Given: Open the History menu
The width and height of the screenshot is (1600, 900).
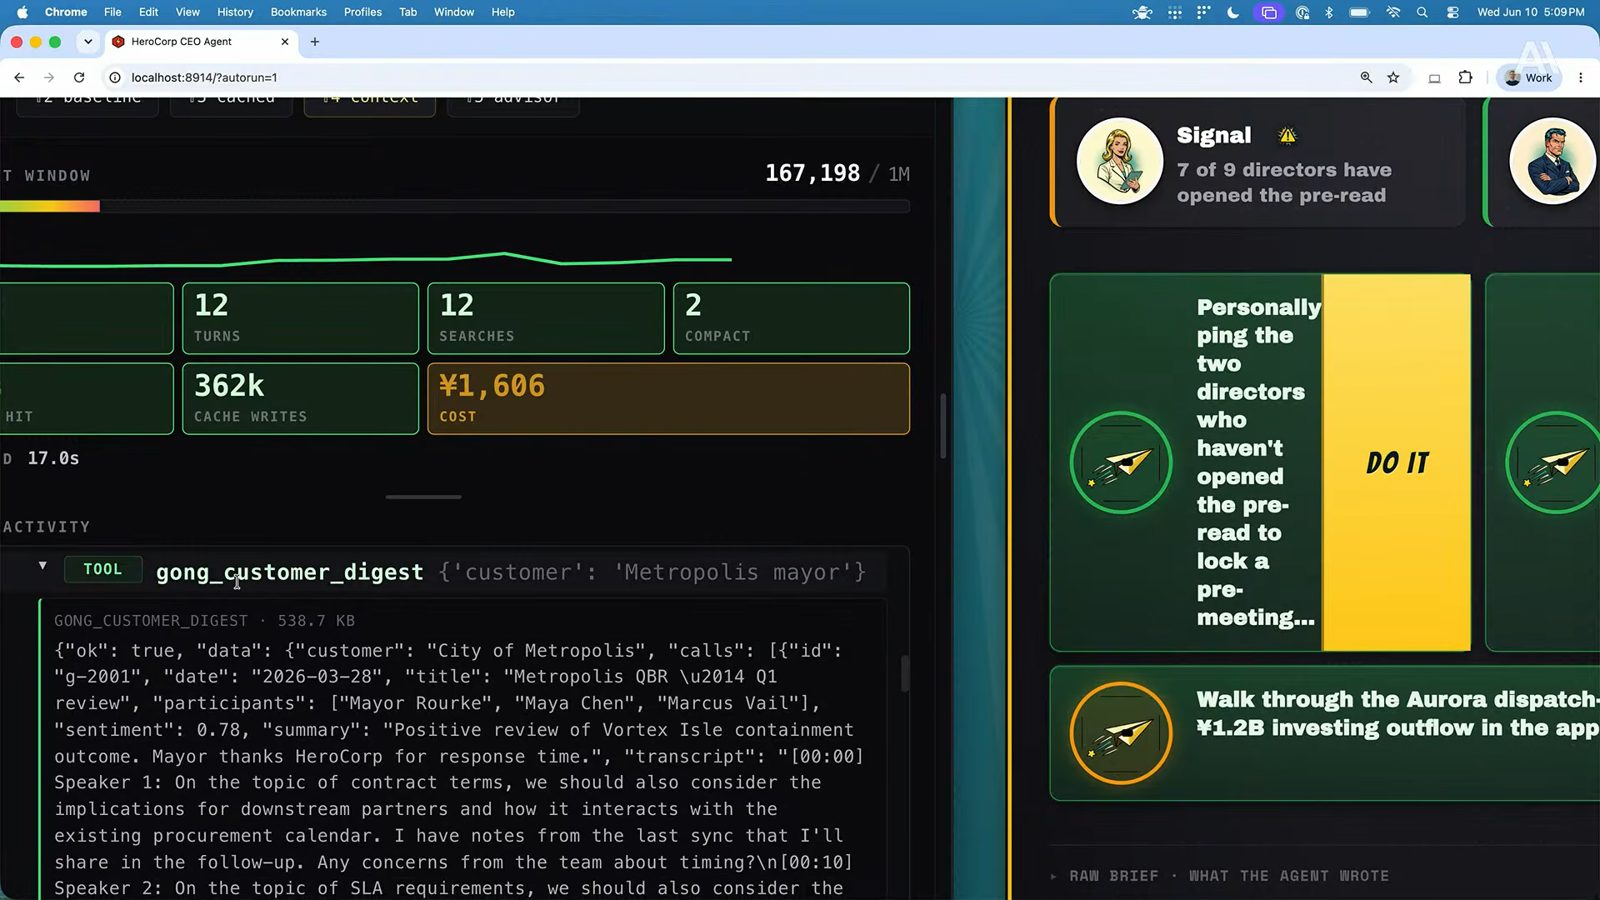Looking at the screenshot, I should coord(235,12).
